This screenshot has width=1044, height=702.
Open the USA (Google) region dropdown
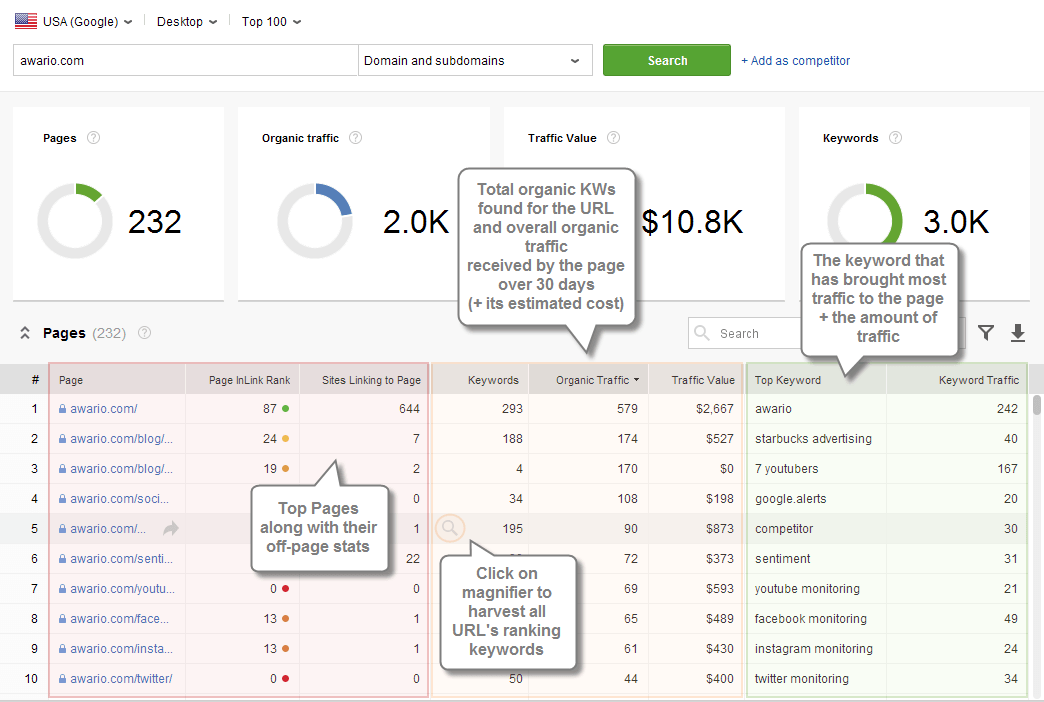[75, 20]
